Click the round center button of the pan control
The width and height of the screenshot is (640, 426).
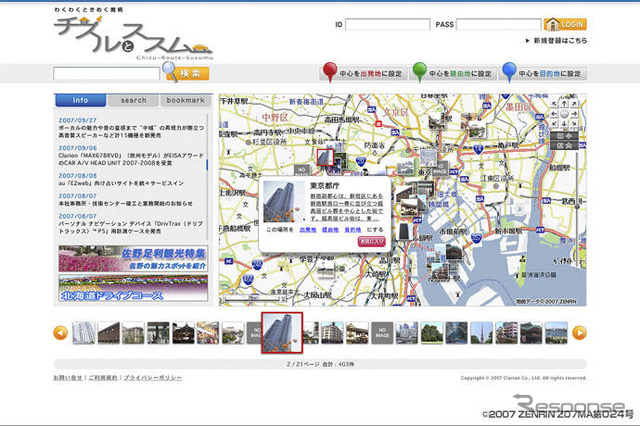pos(564,114)
